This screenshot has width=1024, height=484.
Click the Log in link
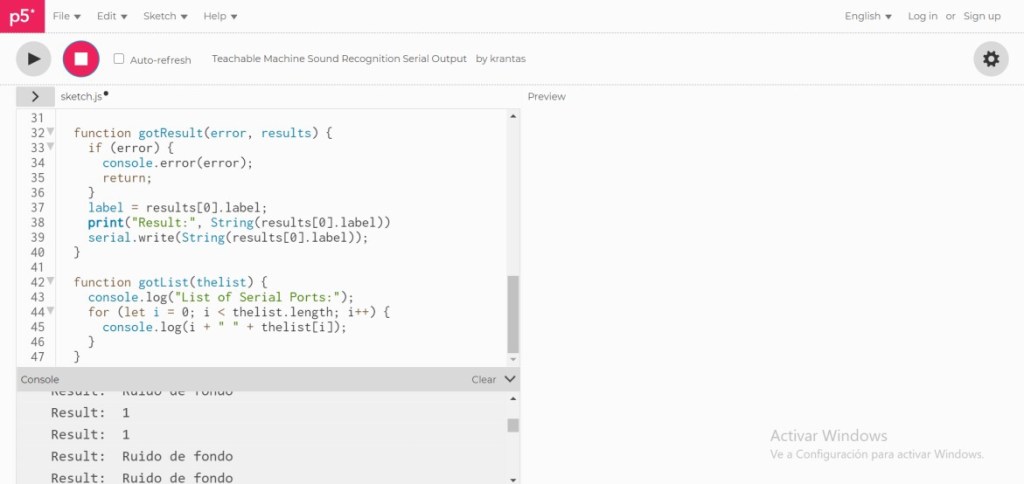(x=922, y=16)
